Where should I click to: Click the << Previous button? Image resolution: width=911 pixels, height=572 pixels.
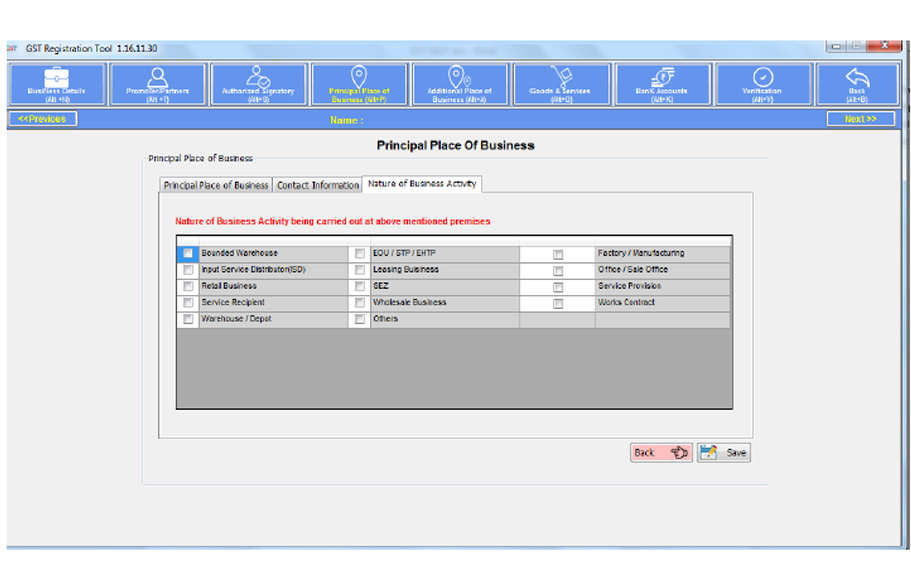(42, 119)
